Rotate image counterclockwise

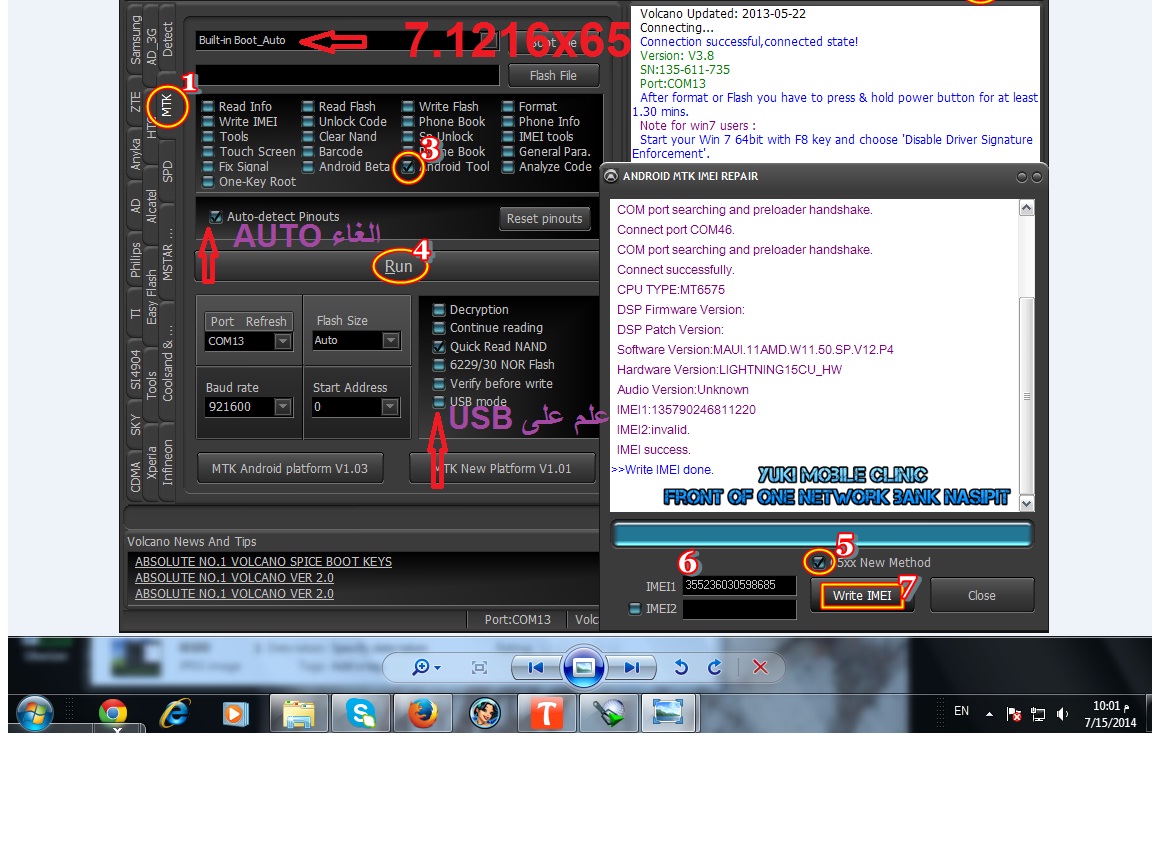pyautogui.click(x=681, y=667)
